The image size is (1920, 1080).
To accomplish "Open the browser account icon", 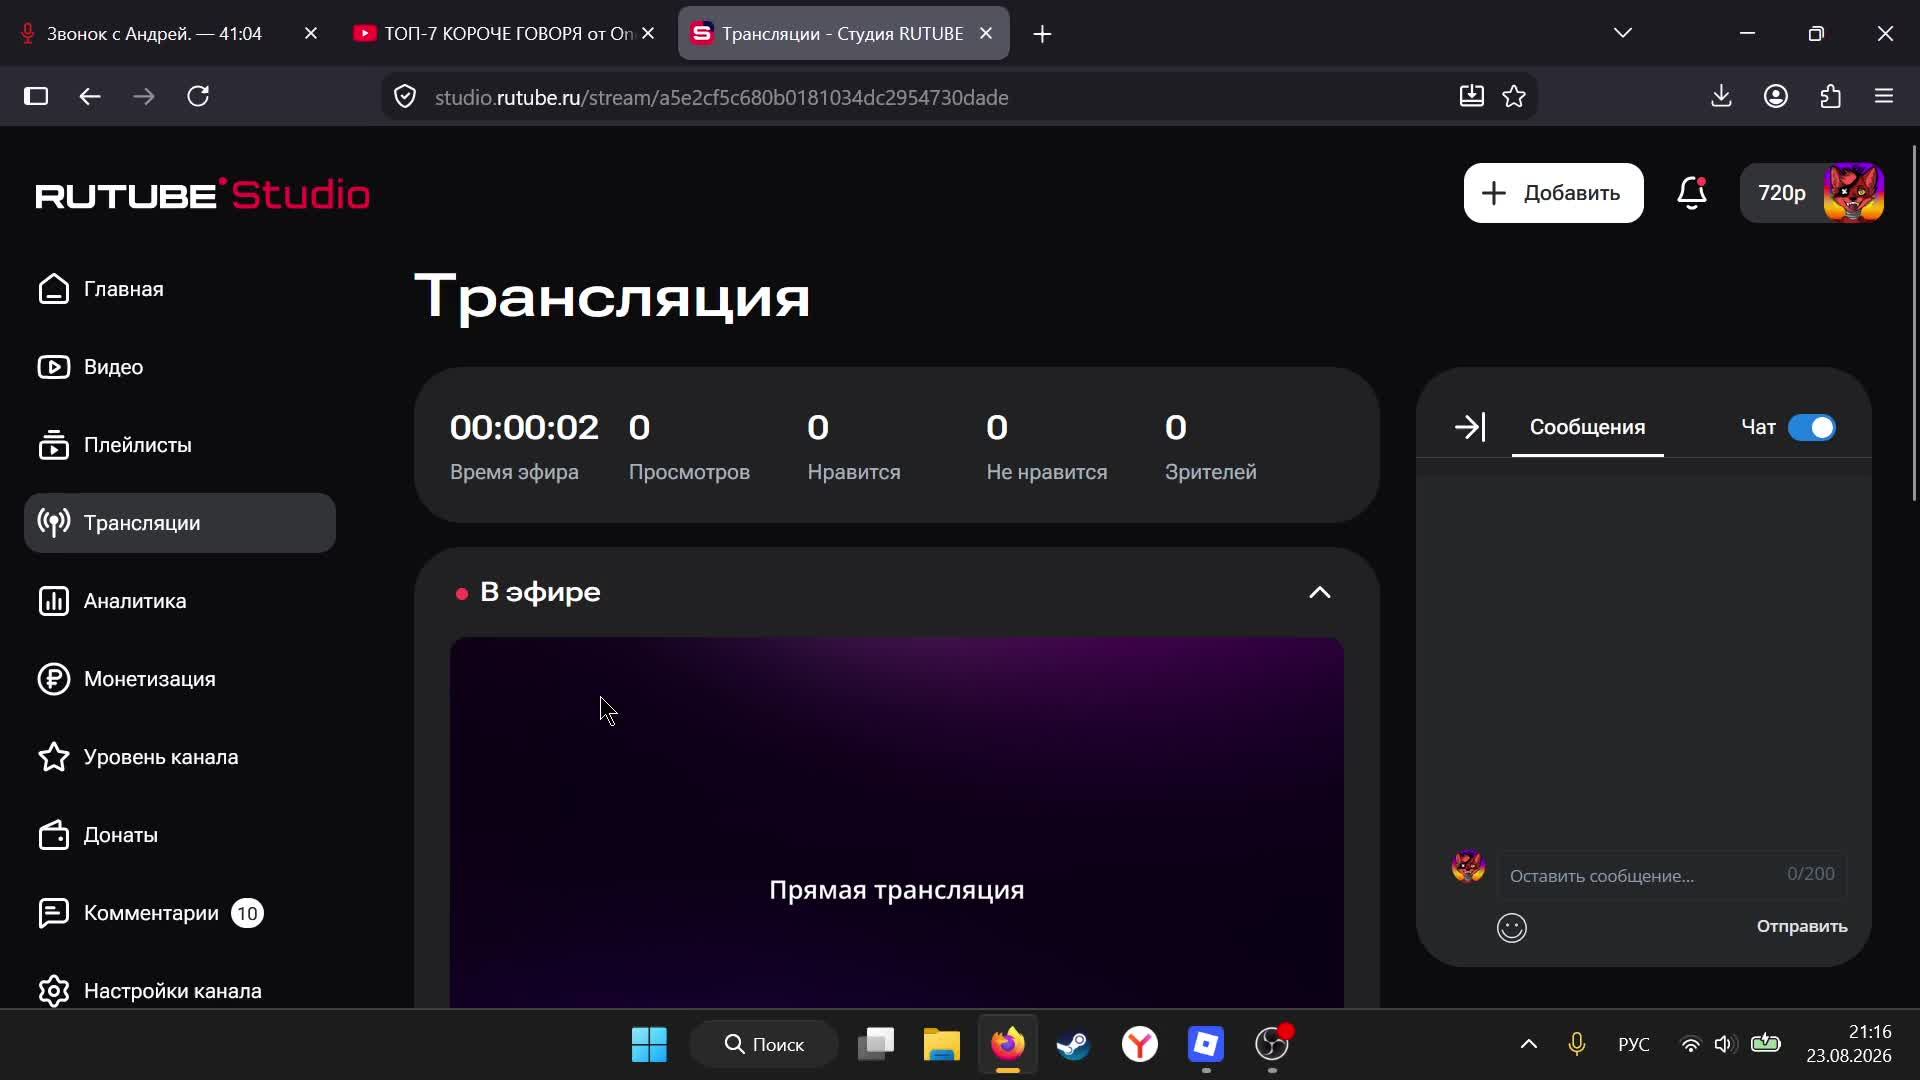I will click(x=1776, y=97).
